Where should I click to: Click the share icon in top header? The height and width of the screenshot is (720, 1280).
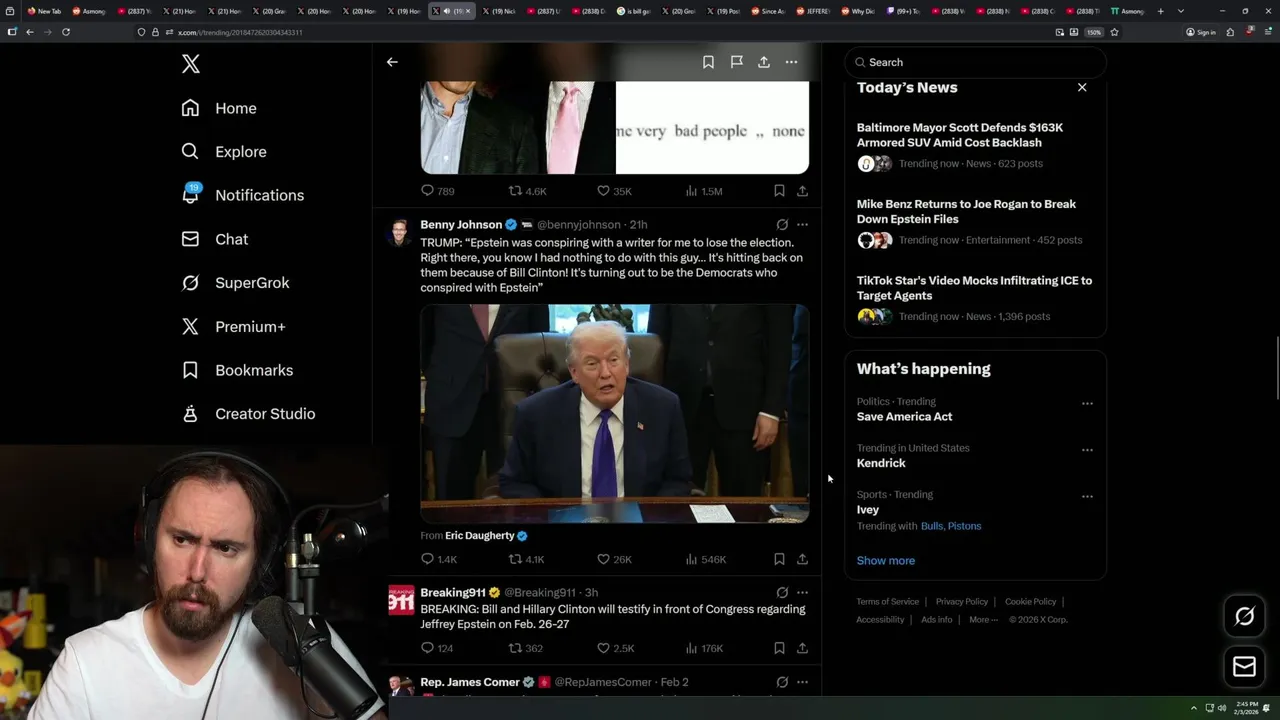coord(764,62)
